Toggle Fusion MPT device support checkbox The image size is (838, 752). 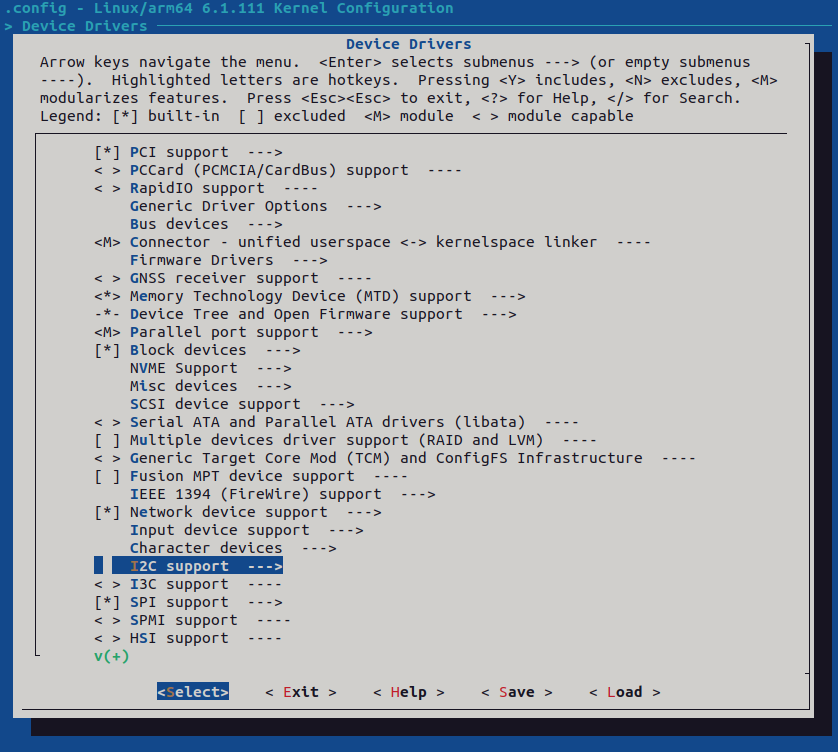point(107,476)
